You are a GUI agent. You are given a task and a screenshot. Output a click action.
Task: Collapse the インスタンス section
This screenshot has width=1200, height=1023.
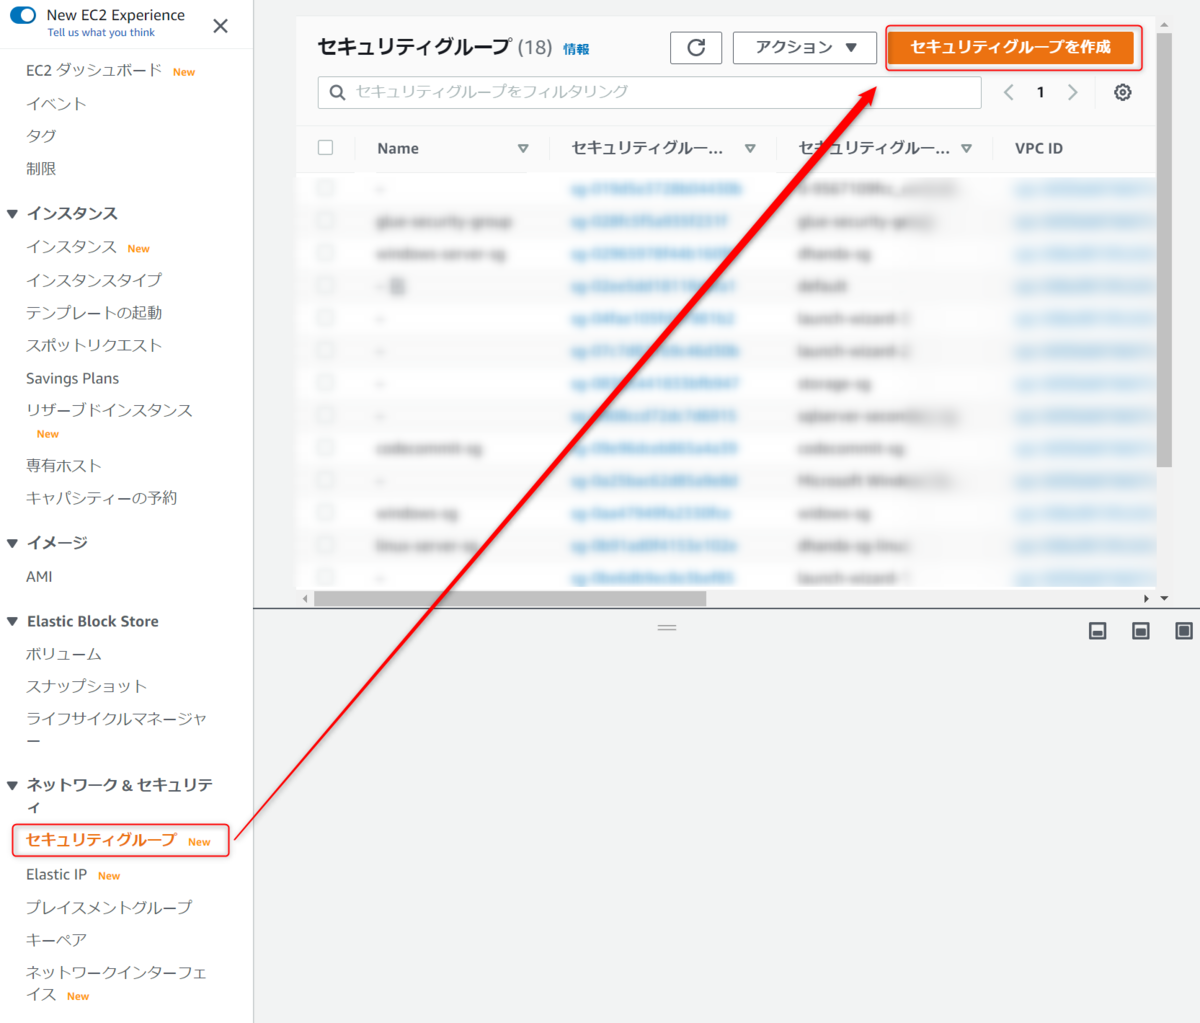click(x=12, y=214)
